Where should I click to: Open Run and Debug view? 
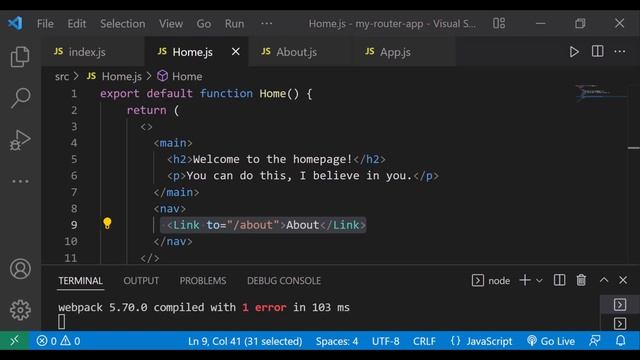(x=20, y=140)
